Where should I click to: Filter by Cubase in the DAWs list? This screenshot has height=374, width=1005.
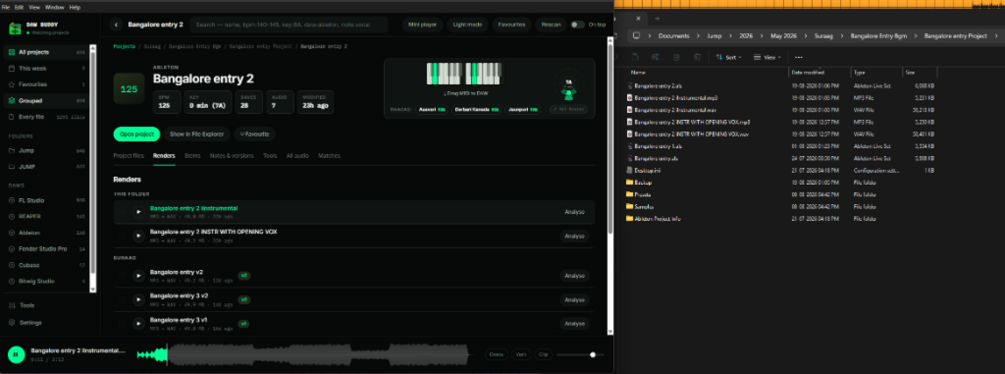click(46, 264)
